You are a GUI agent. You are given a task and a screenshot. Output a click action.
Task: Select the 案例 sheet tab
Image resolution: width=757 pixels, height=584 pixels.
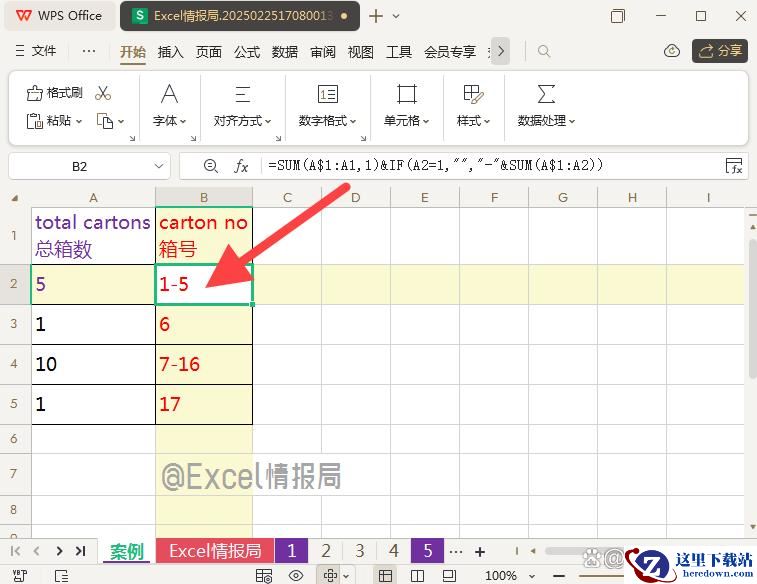[126, 551]
